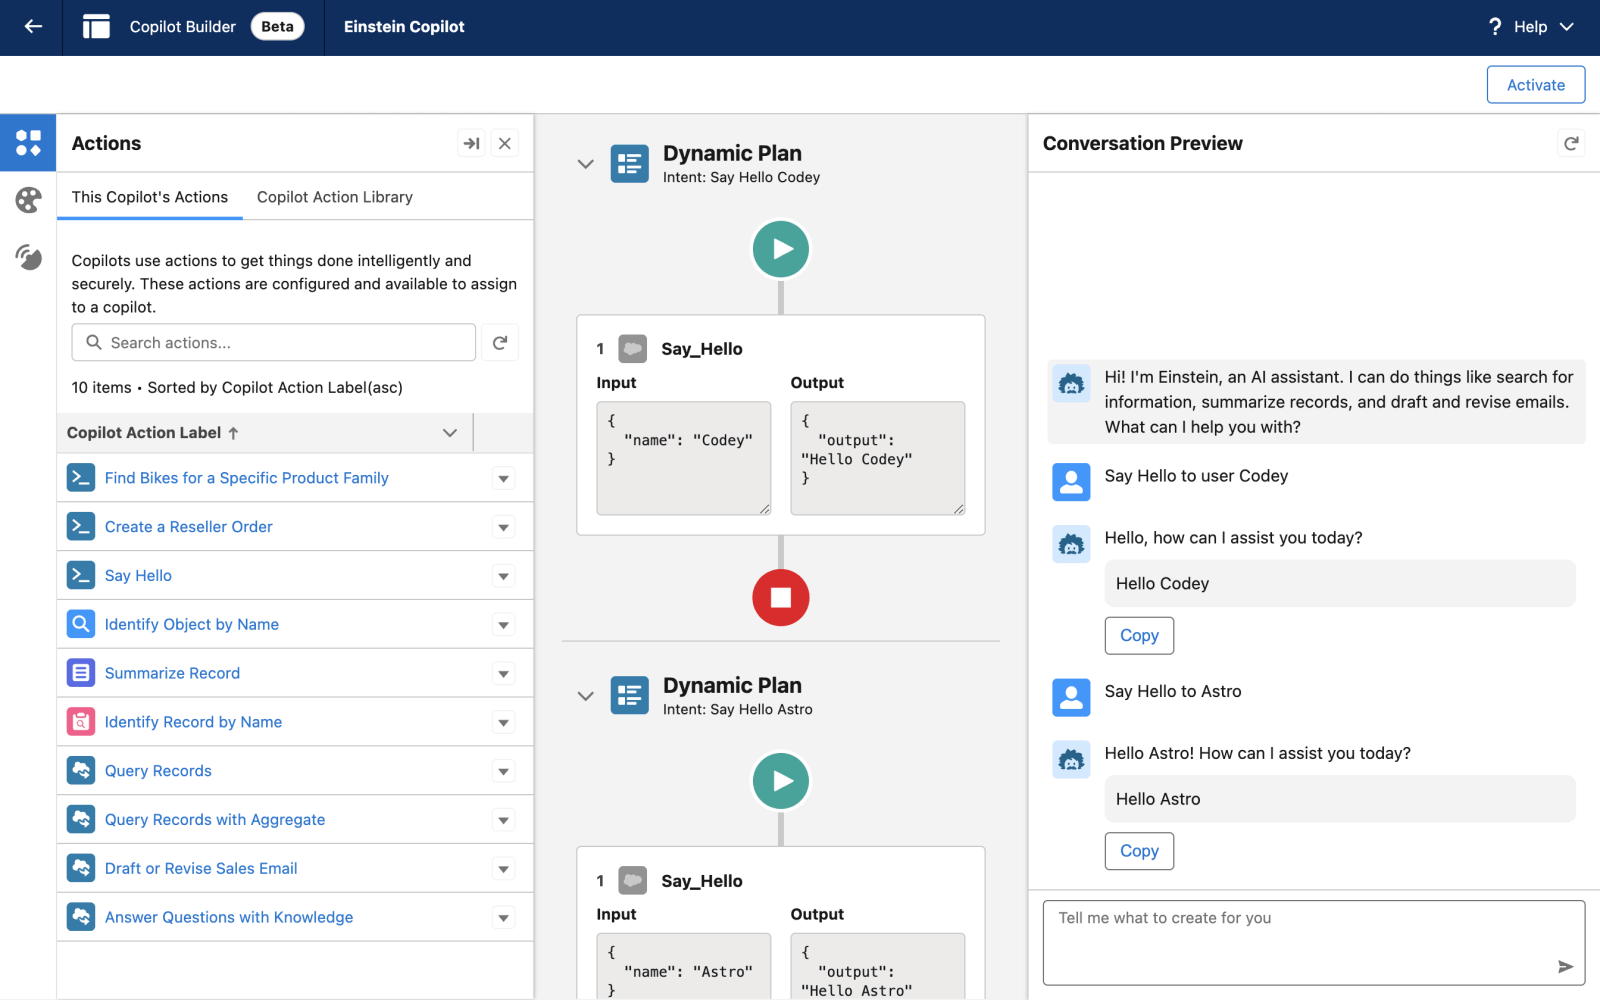Click the Codey plan Input JSON box

tap(684, 458)
